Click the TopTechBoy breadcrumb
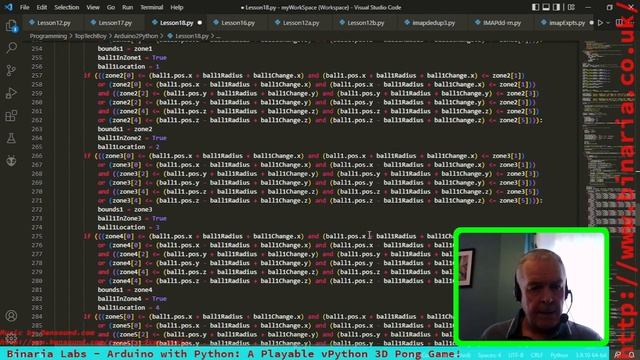The image size is (640, 360). 90,36
